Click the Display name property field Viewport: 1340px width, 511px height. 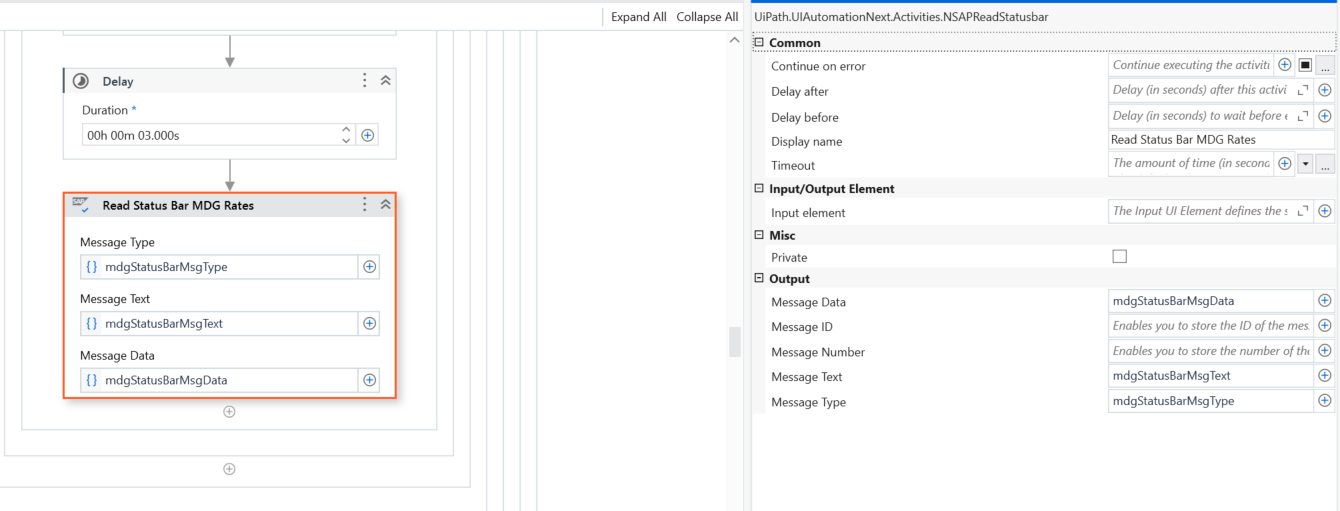click(x=1221, y=140)
